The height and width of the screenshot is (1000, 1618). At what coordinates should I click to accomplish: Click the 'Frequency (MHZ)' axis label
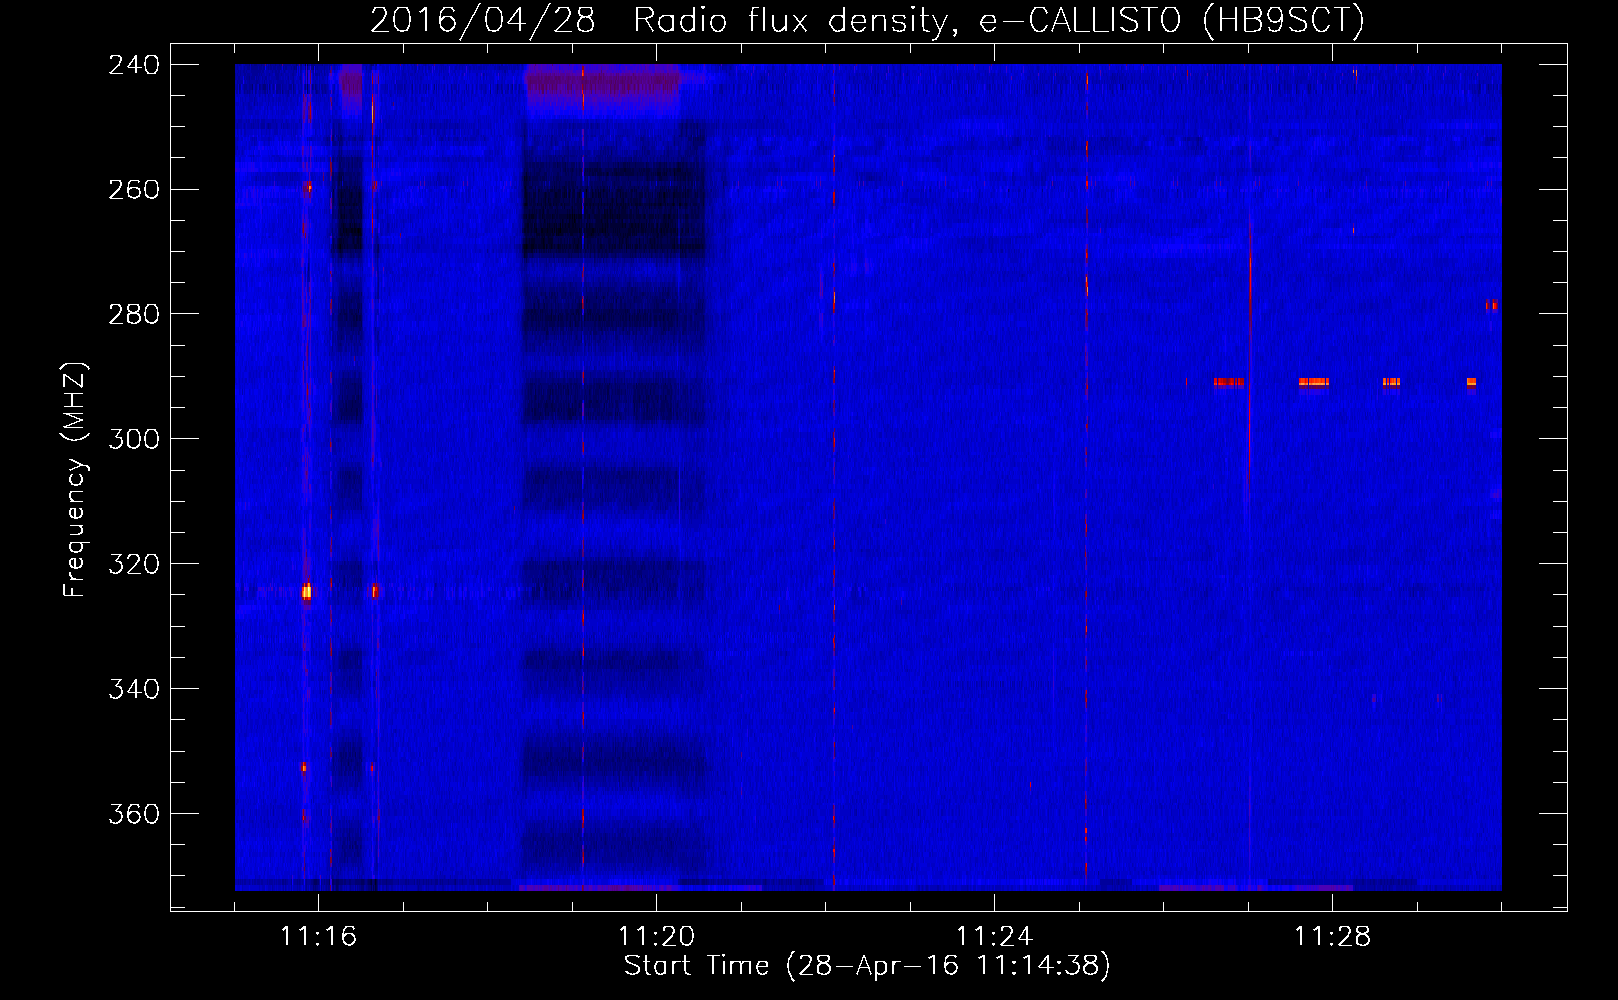(75, 480)
